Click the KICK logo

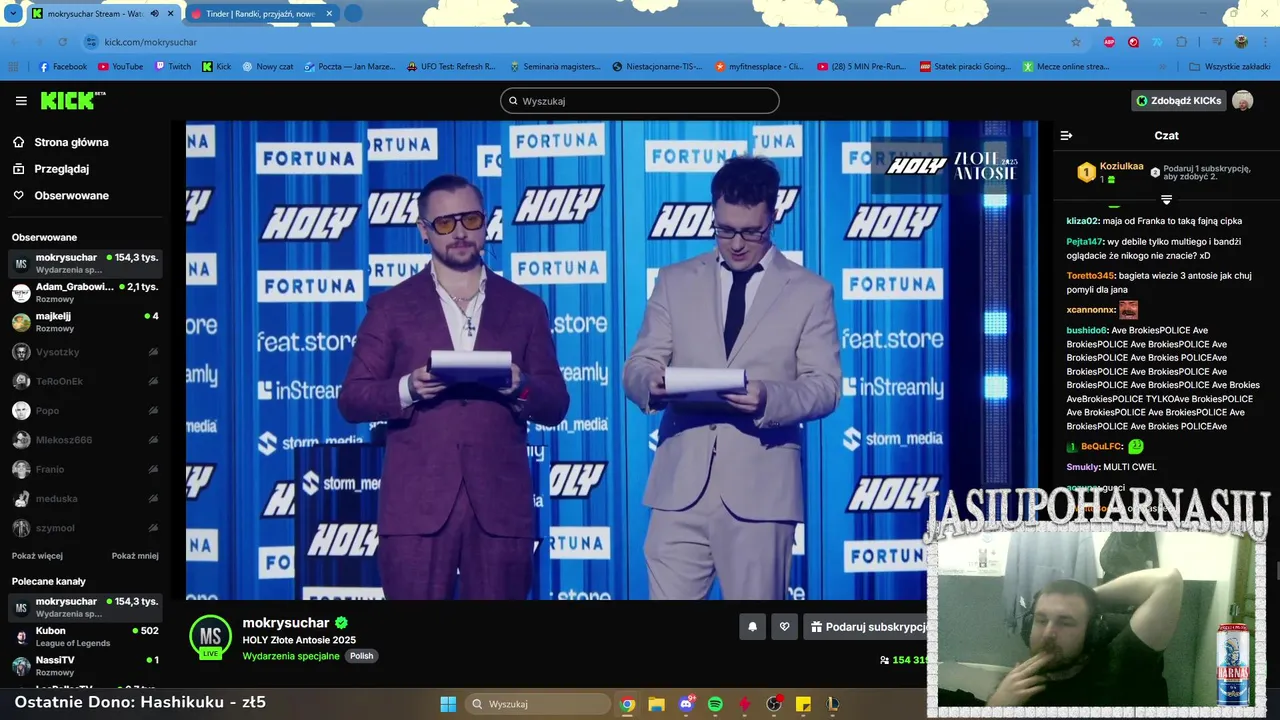[x=72, y=100]
